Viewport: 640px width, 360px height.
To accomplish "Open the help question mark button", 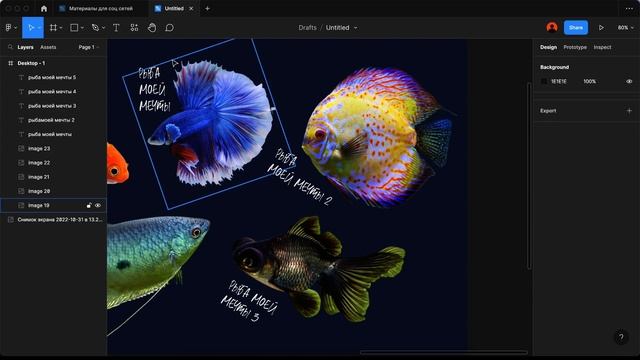I will coord(621,337).
